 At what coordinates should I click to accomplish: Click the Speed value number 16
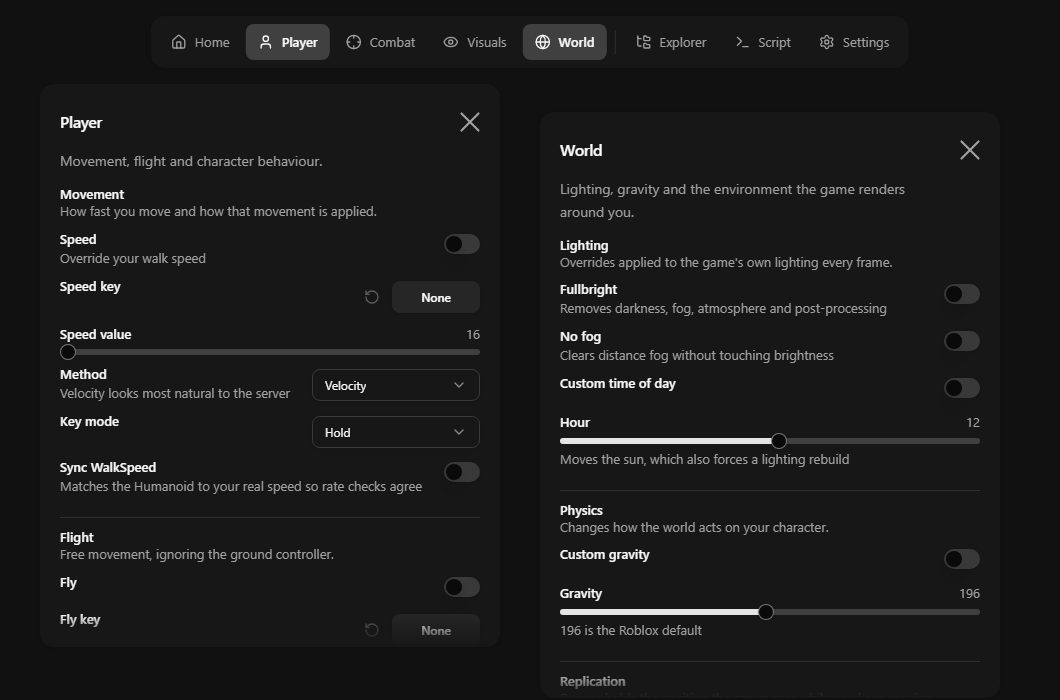(x=473, y=335)
